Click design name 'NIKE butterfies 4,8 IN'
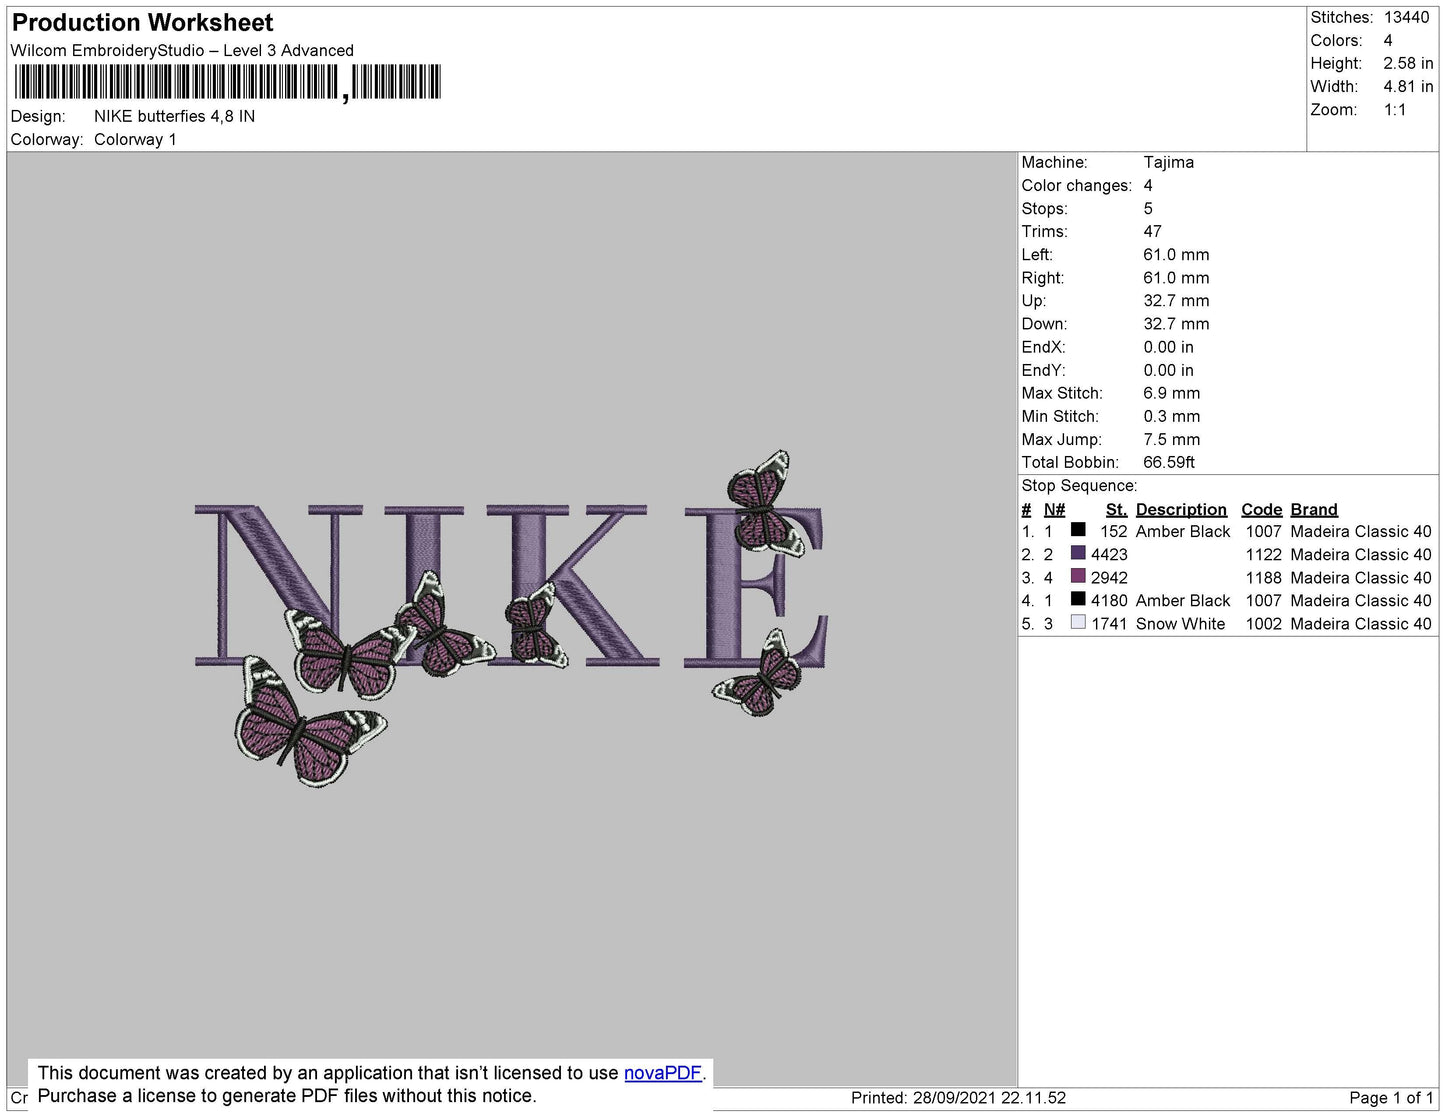The width and height of the screenshot is (1445, 1117). tap(174, 116)
